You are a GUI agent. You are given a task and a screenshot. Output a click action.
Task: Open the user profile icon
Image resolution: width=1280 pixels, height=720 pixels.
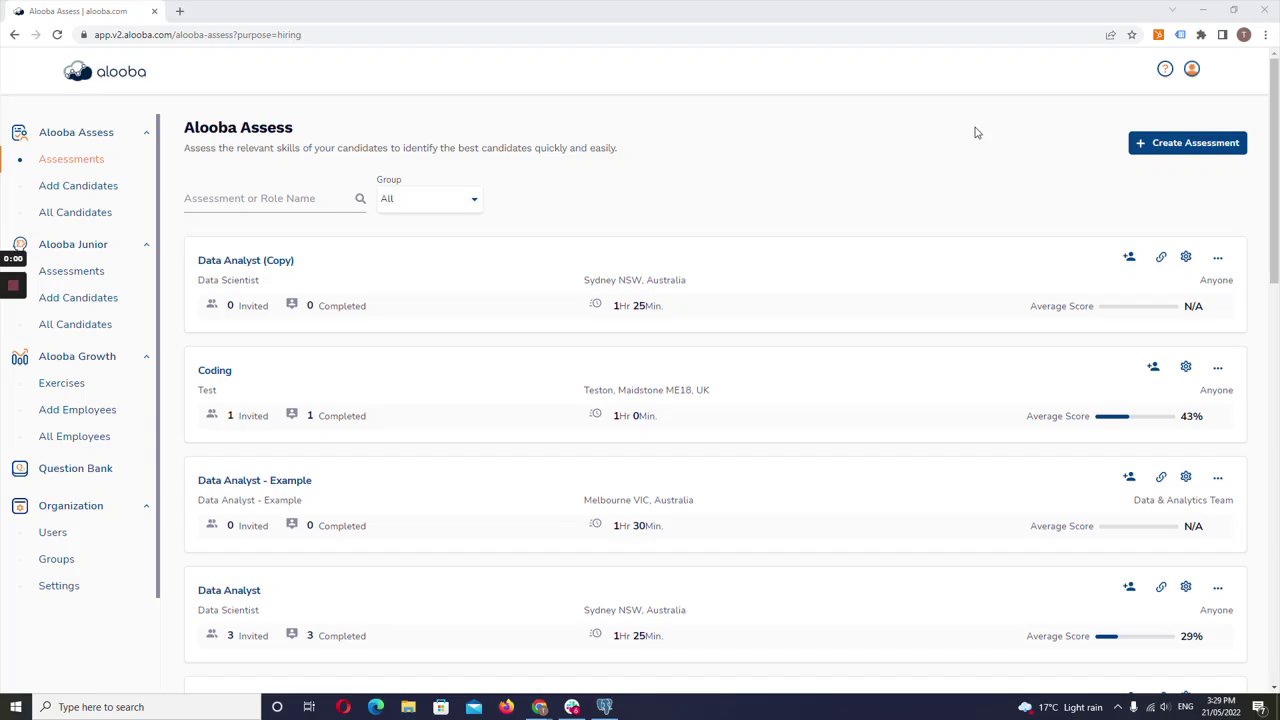click(1191, 69)
